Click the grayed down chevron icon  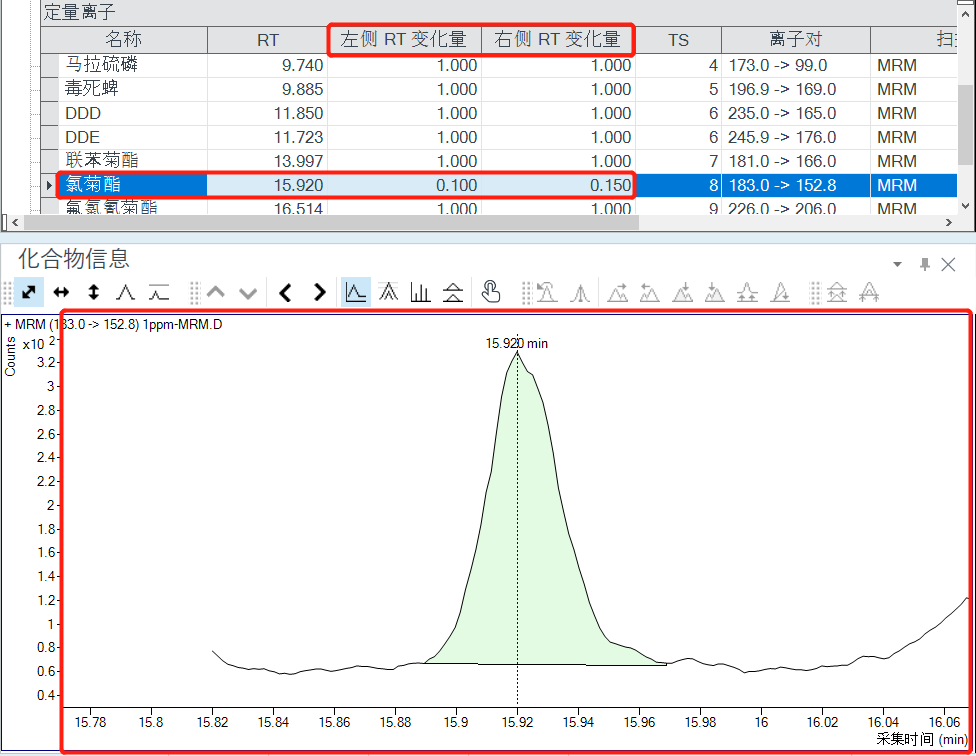(x=248, y=292)
